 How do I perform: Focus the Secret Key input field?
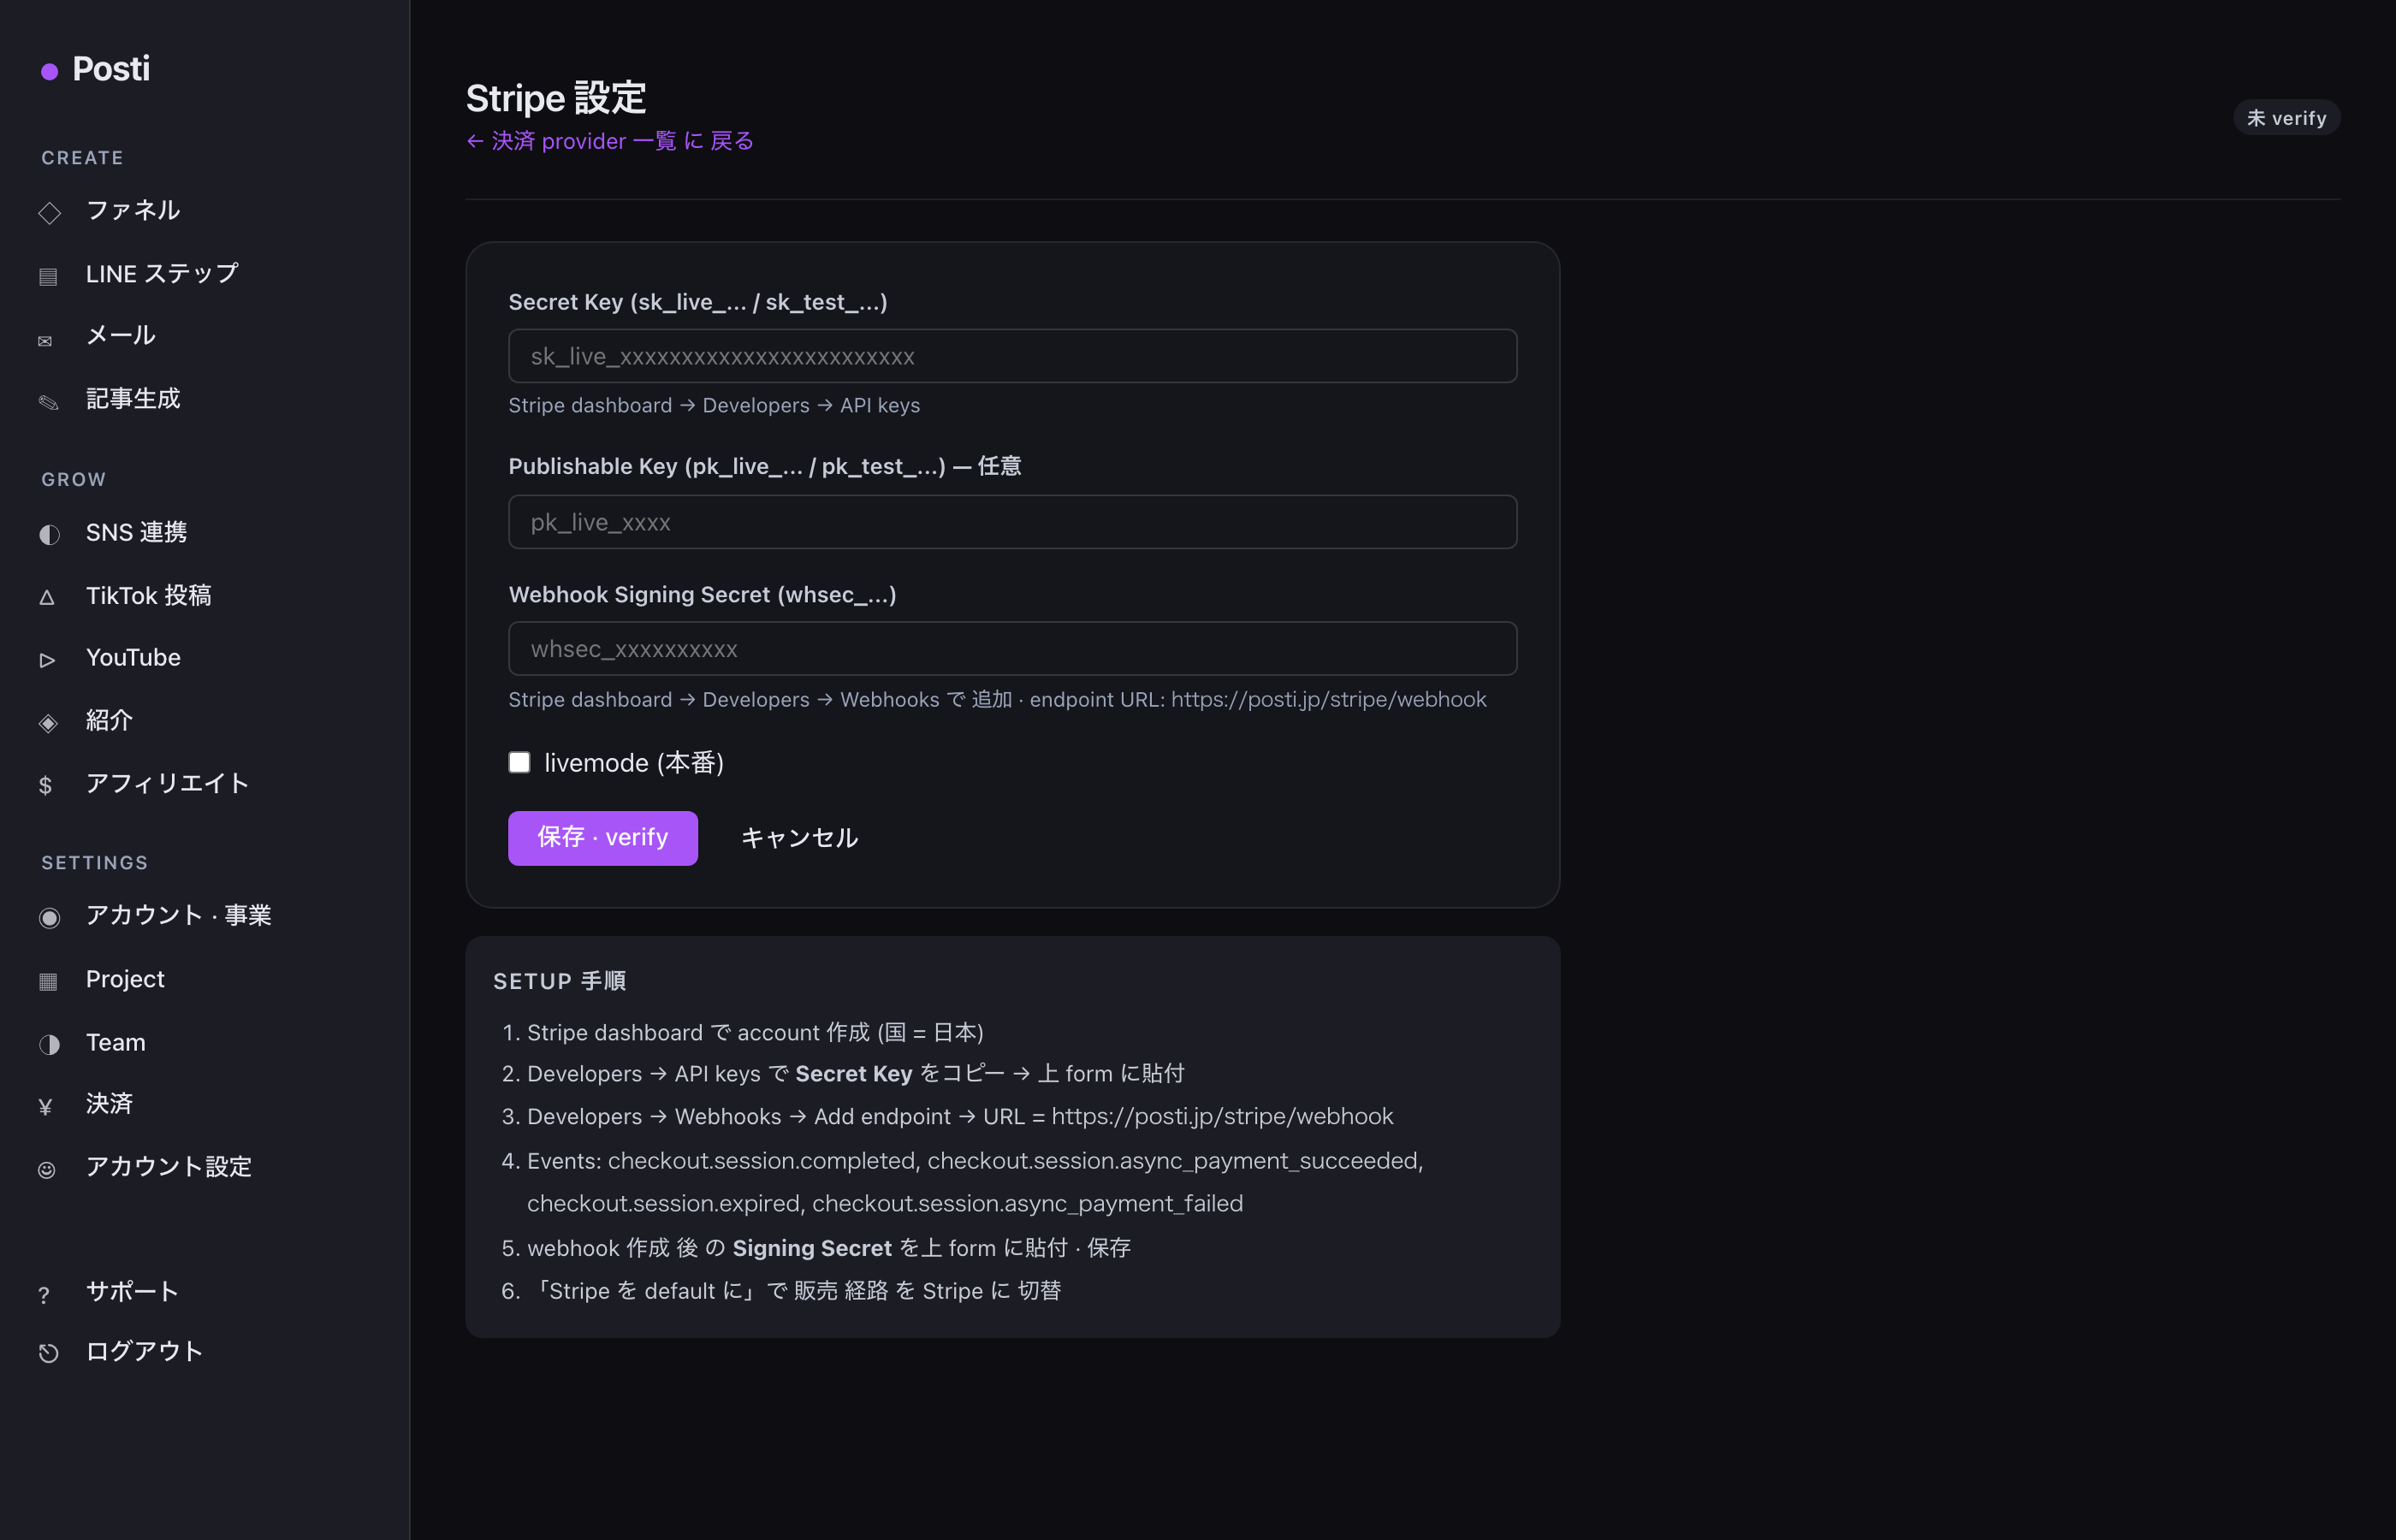pyautogui.click(x=1012, y=356)
